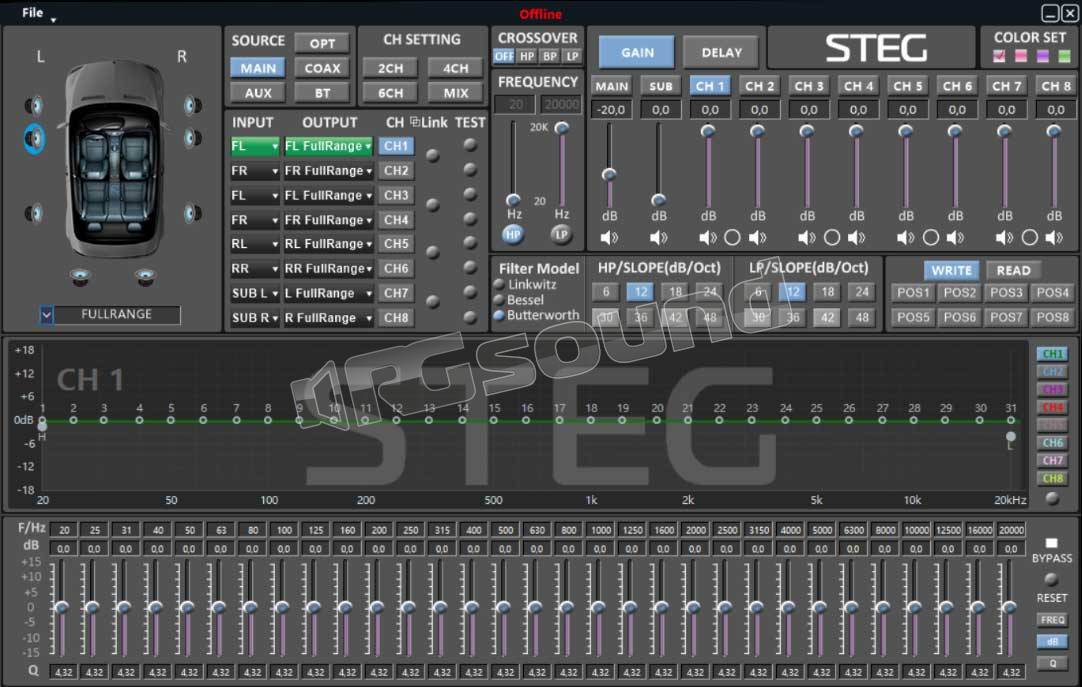The width and height of the screenshot is (1082, 687).
Task: Select crossover mode BP
Action: pos(549,57)
